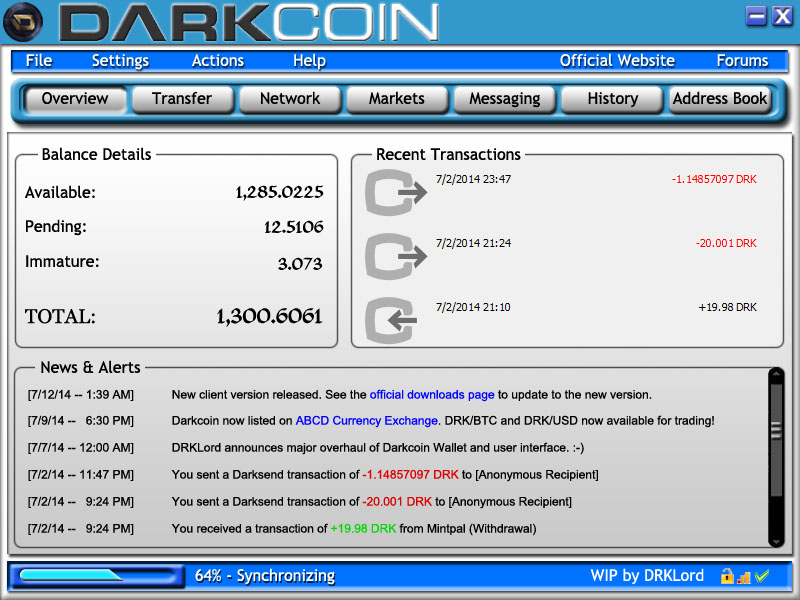Click the wallet lock icon in status bar
The height and width of the screenshot is (600, 800).
click(x=727, y=576)
